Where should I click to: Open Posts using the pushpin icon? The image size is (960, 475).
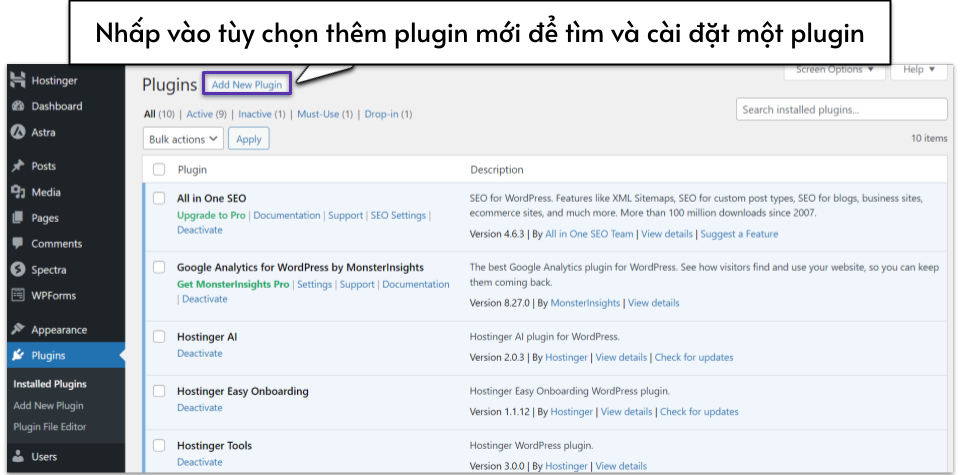click(17, 166)
